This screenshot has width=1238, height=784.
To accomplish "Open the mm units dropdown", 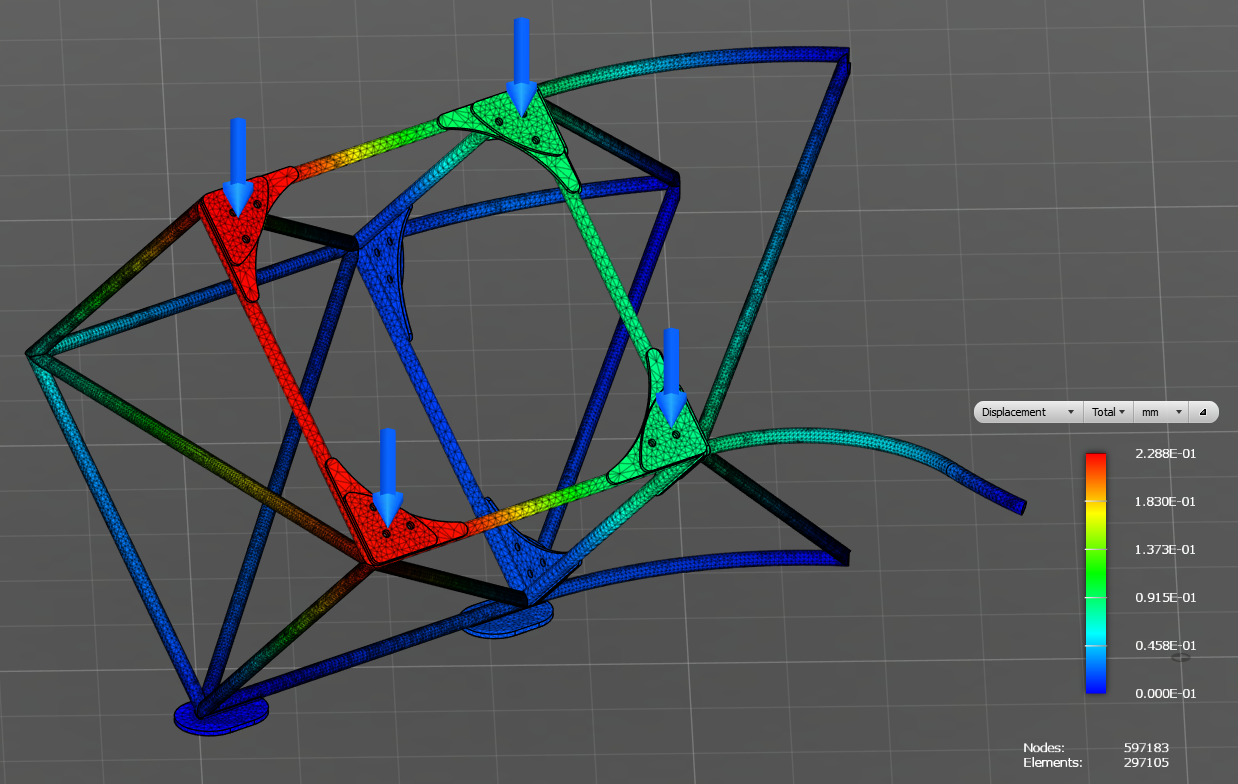I will (x=1161, y=412).
